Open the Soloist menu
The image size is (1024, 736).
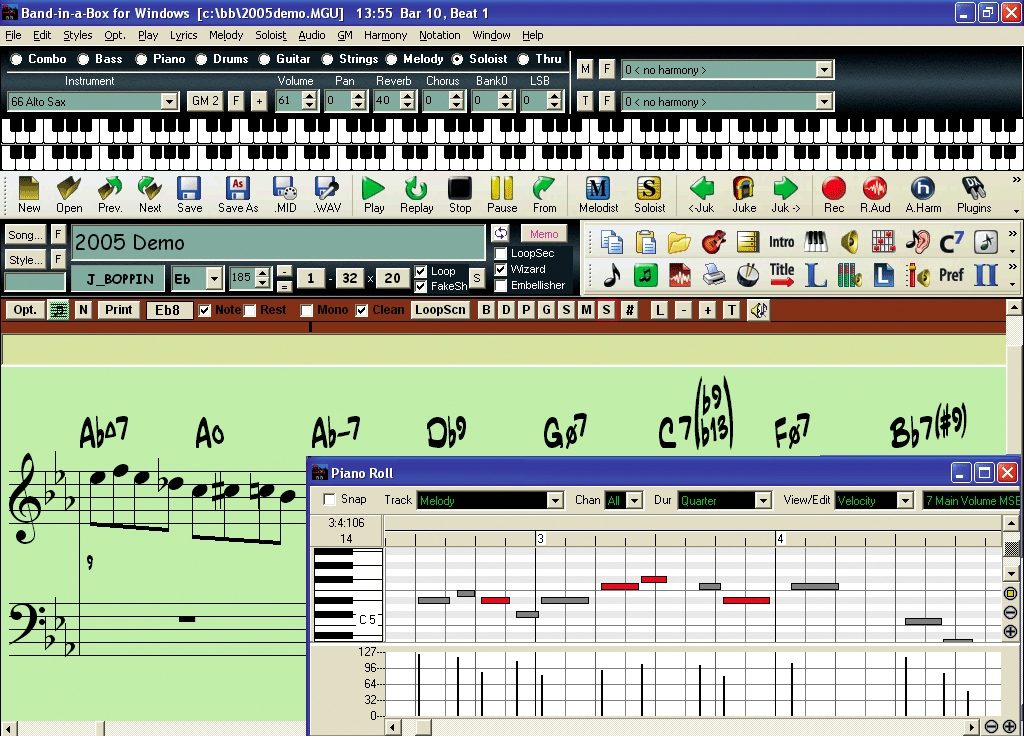coord(270,35)
